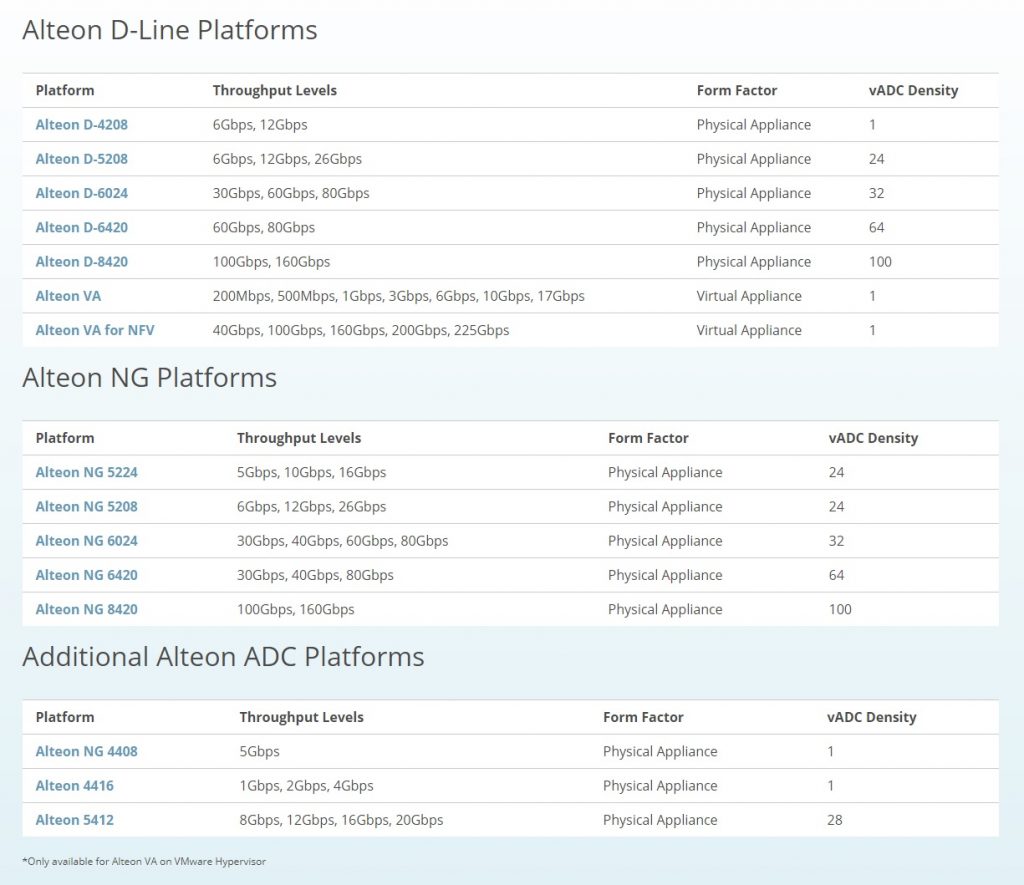
Task: Click 'Platform' header in D-Line table
Action: [x=65, y=90]
